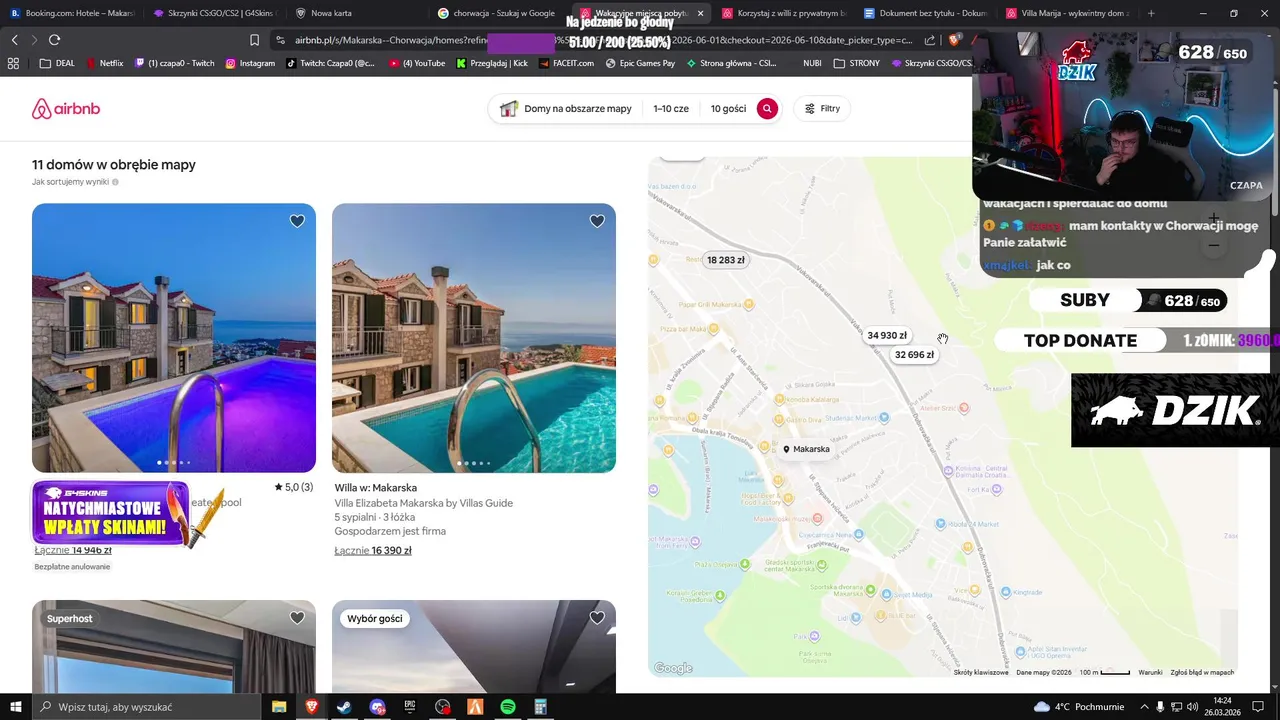Open the Willa w: Makarska listing title
The height and width of the screenshot is (720, 1280).
pos(376,488)
